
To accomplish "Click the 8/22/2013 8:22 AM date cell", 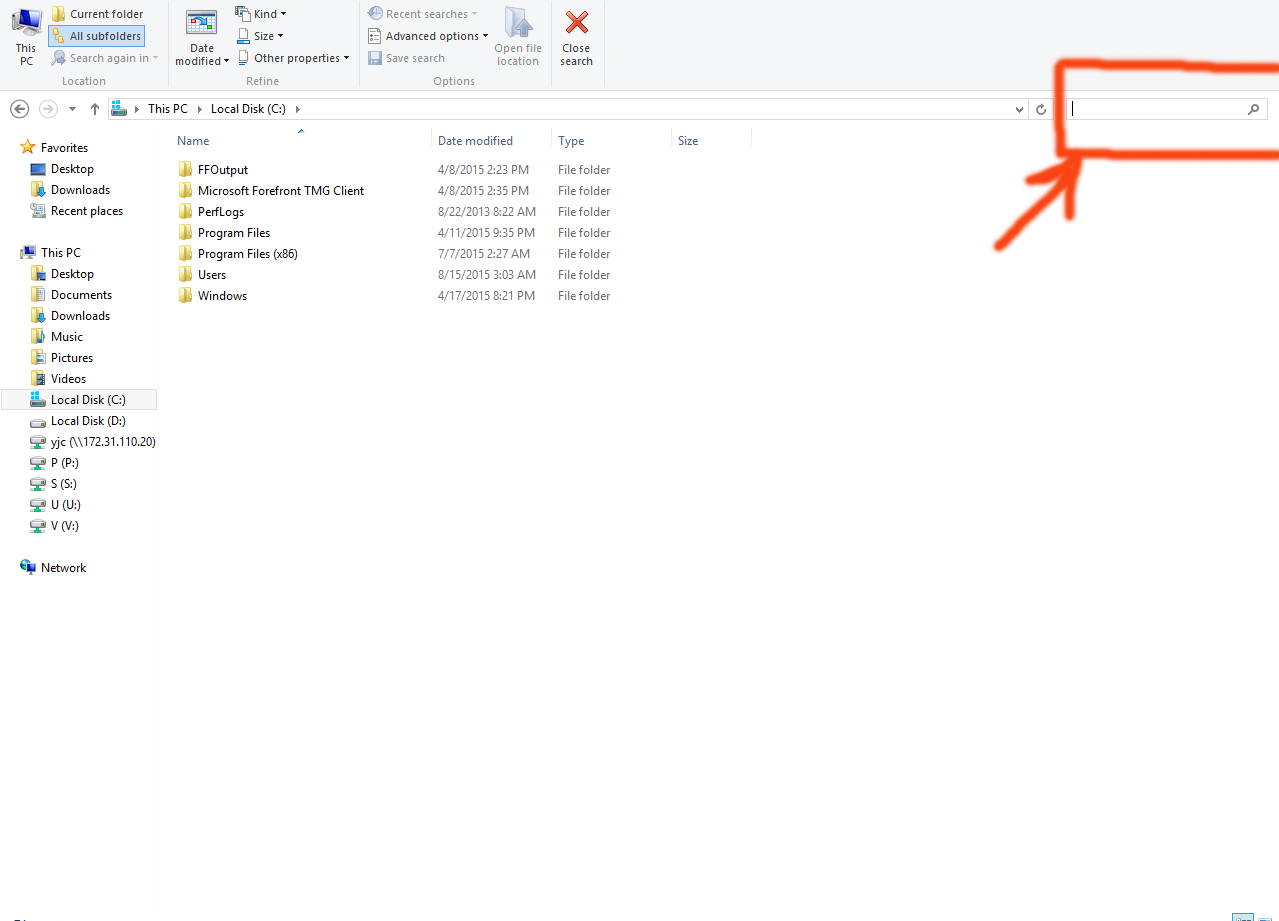I will point(487,212).
